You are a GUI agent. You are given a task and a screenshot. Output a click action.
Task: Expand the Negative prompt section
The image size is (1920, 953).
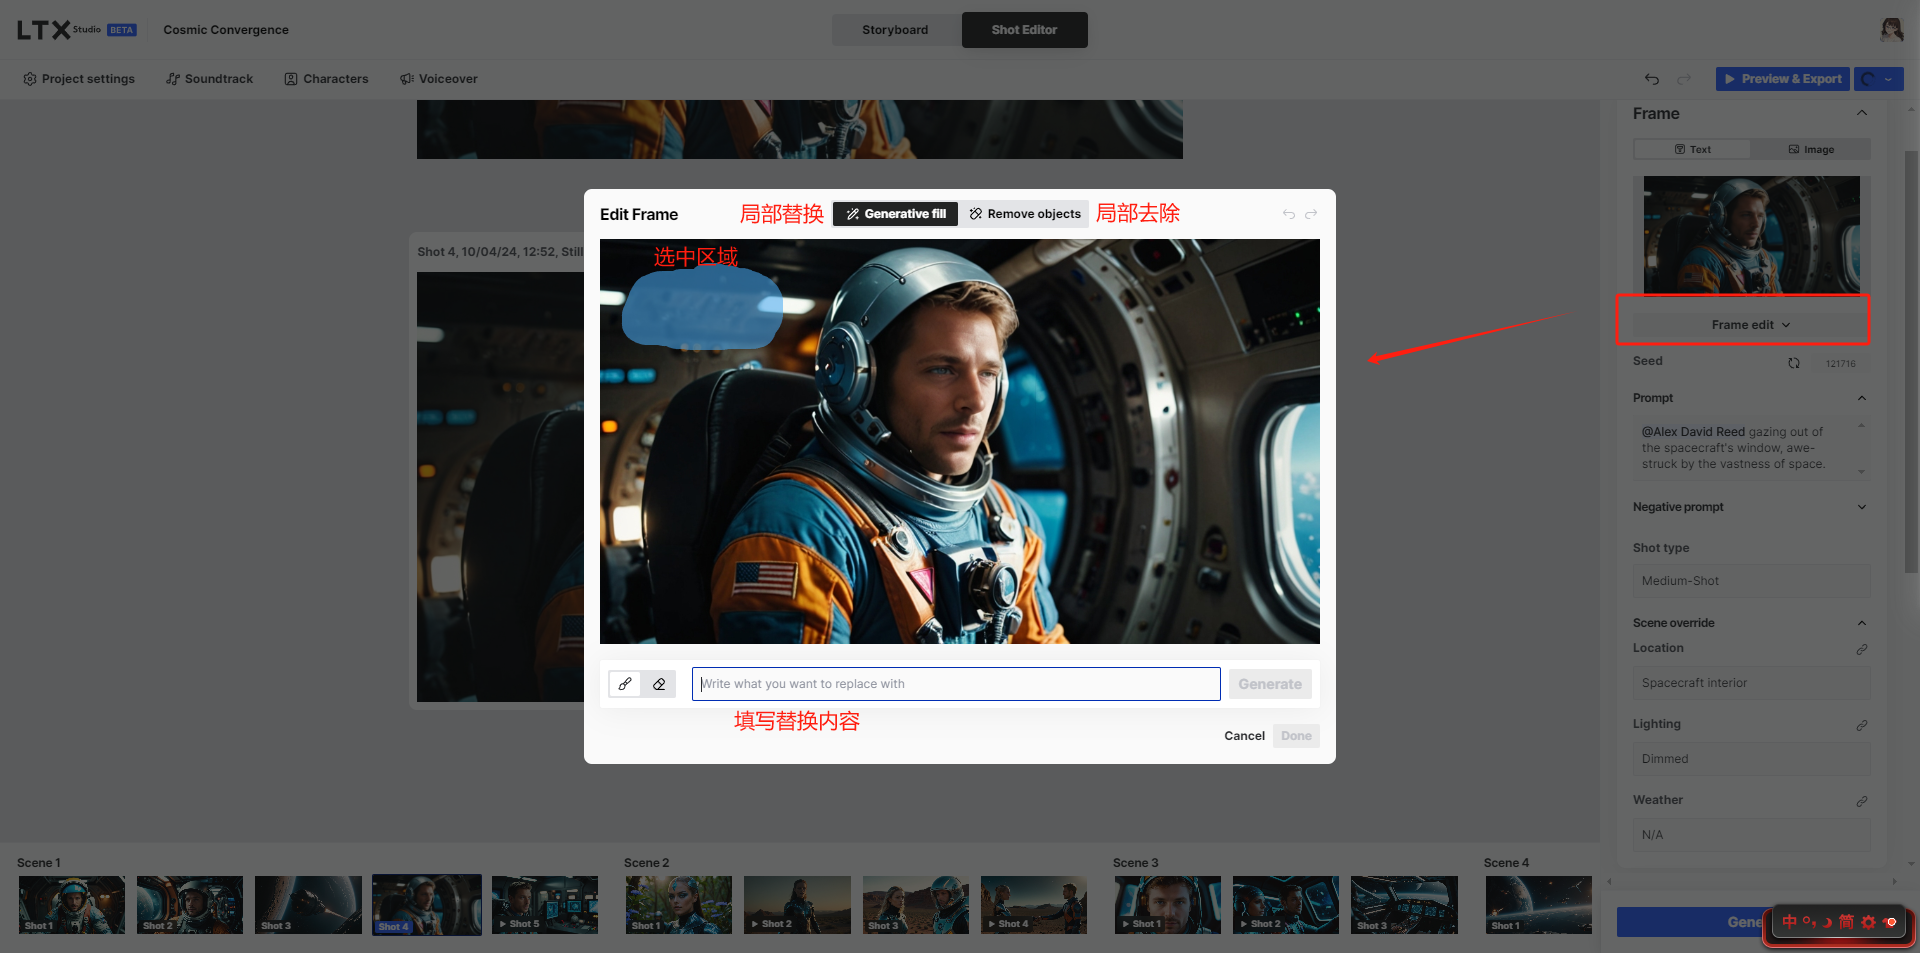coord(1862,507)
